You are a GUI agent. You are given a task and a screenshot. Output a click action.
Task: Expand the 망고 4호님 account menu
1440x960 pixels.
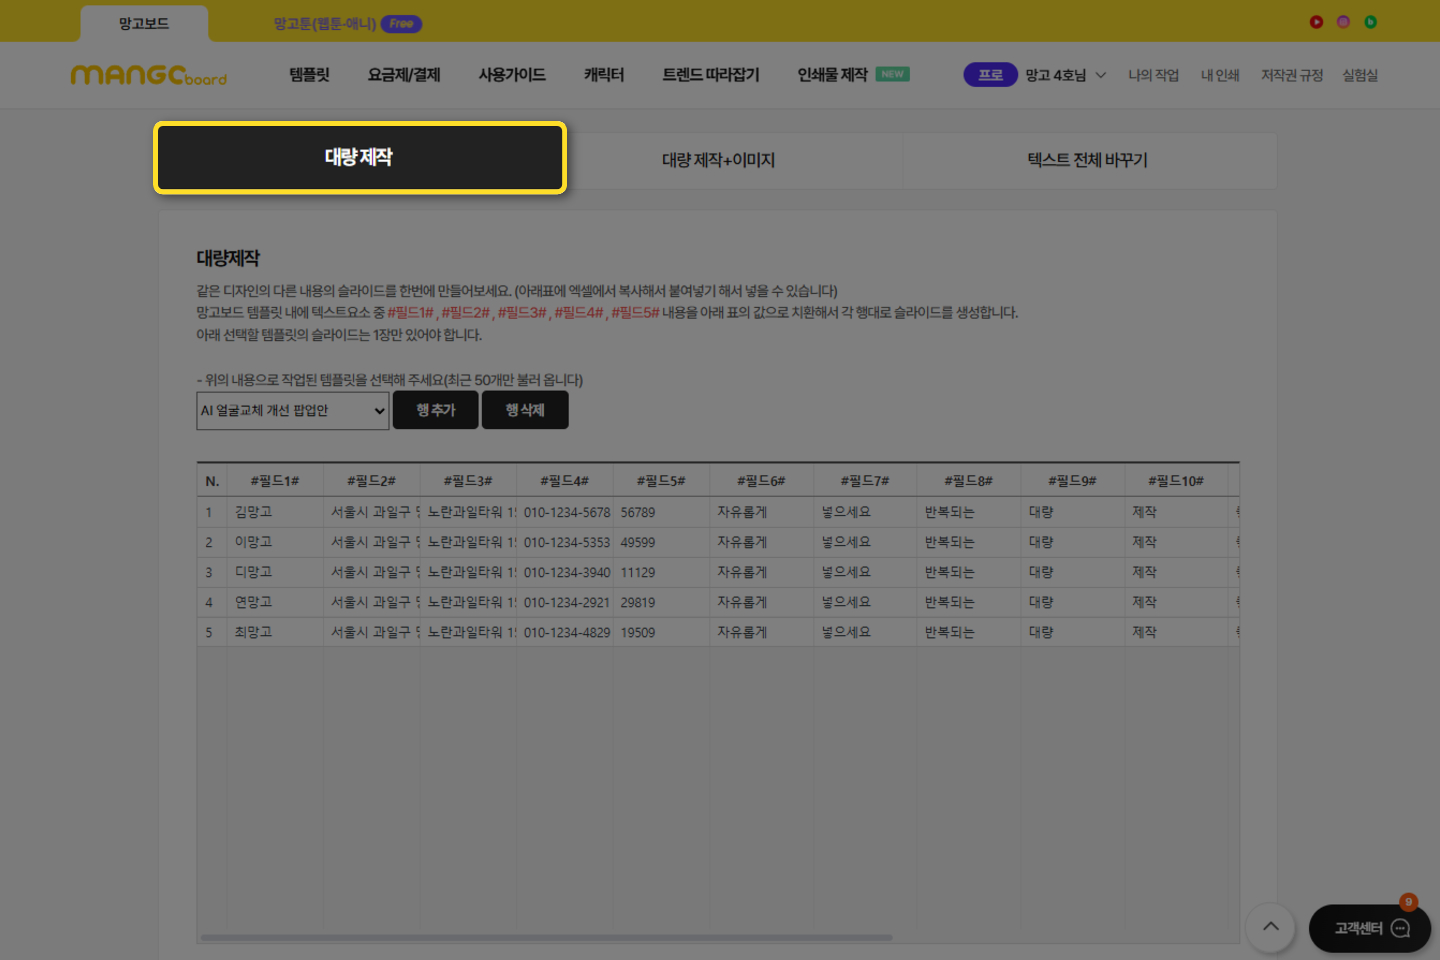(1066, 75)
